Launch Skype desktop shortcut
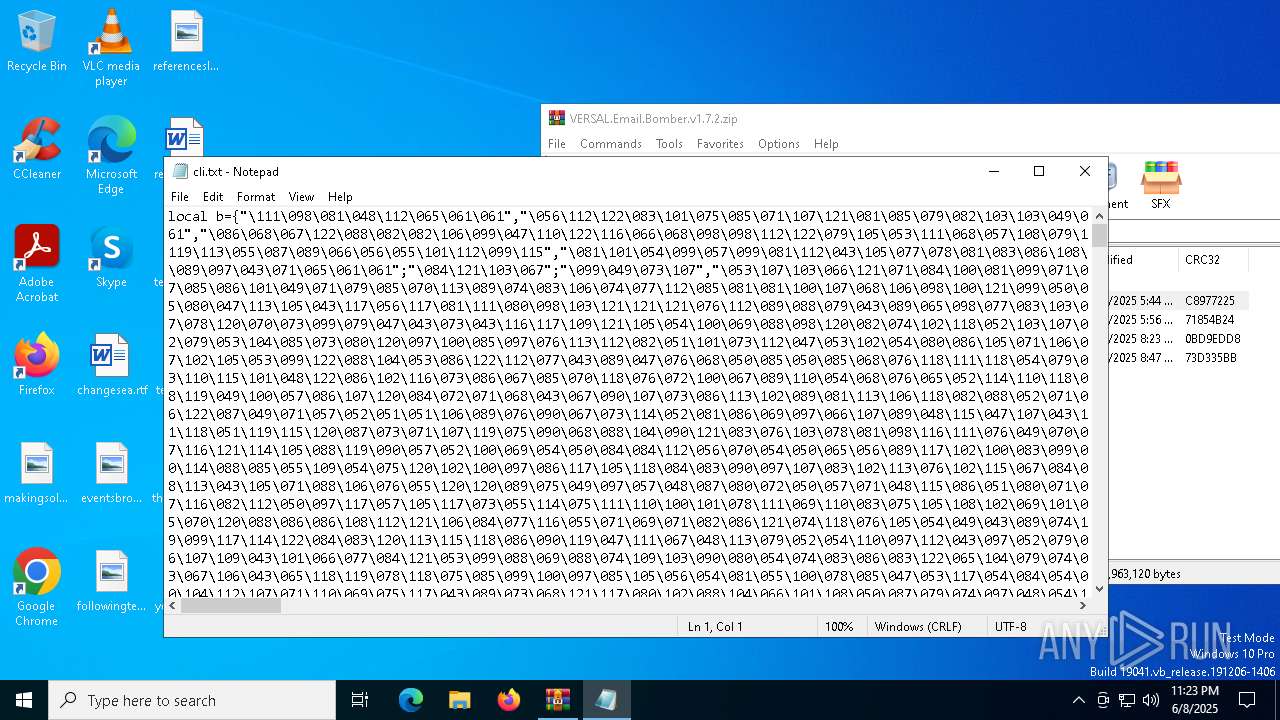Viewport: 1280px width, 720px height. pyautogui.click(x=111, y=257)
